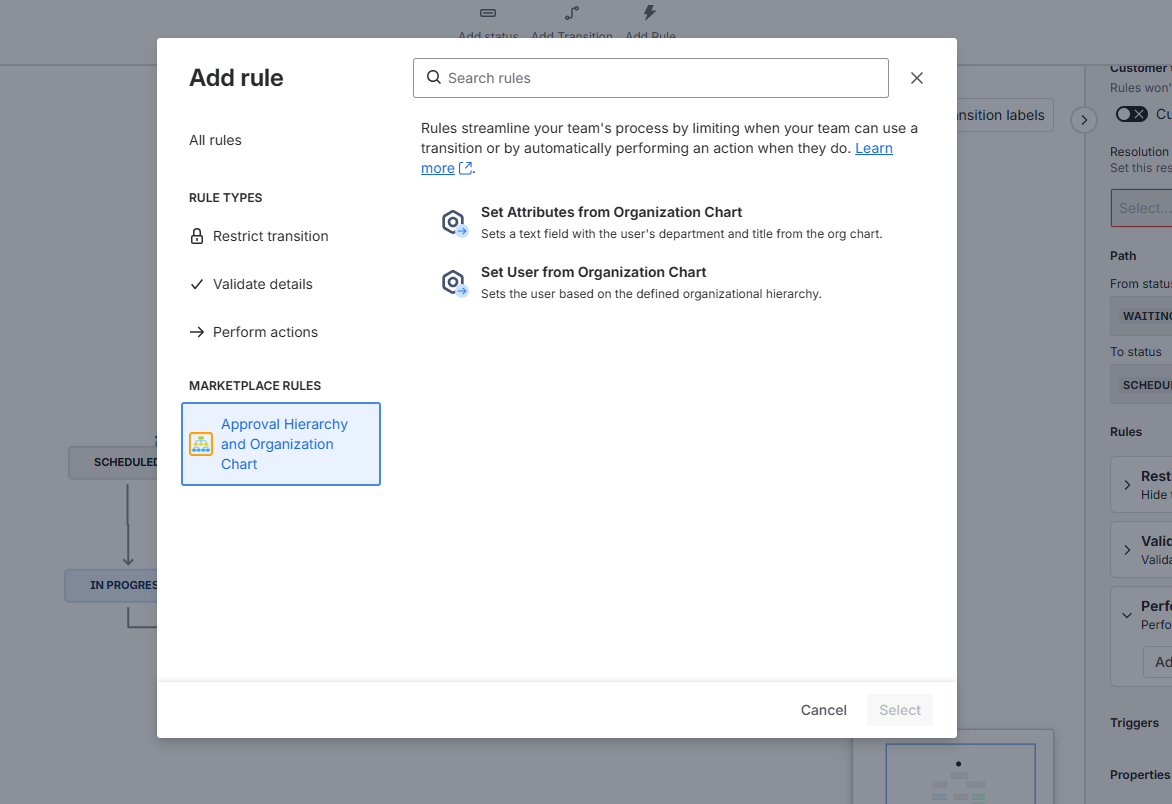Click the Set Attributes from Organization Chart hexagon icon
1172x804 pixels.
(x=453, y=224)
